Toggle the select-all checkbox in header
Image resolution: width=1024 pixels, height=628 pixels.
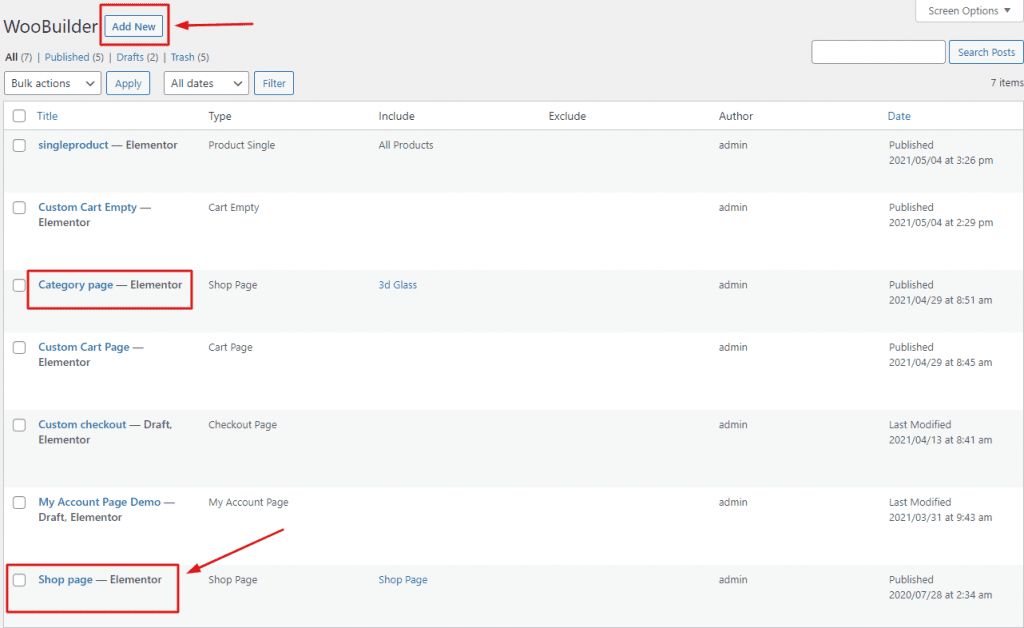point(18,115)
